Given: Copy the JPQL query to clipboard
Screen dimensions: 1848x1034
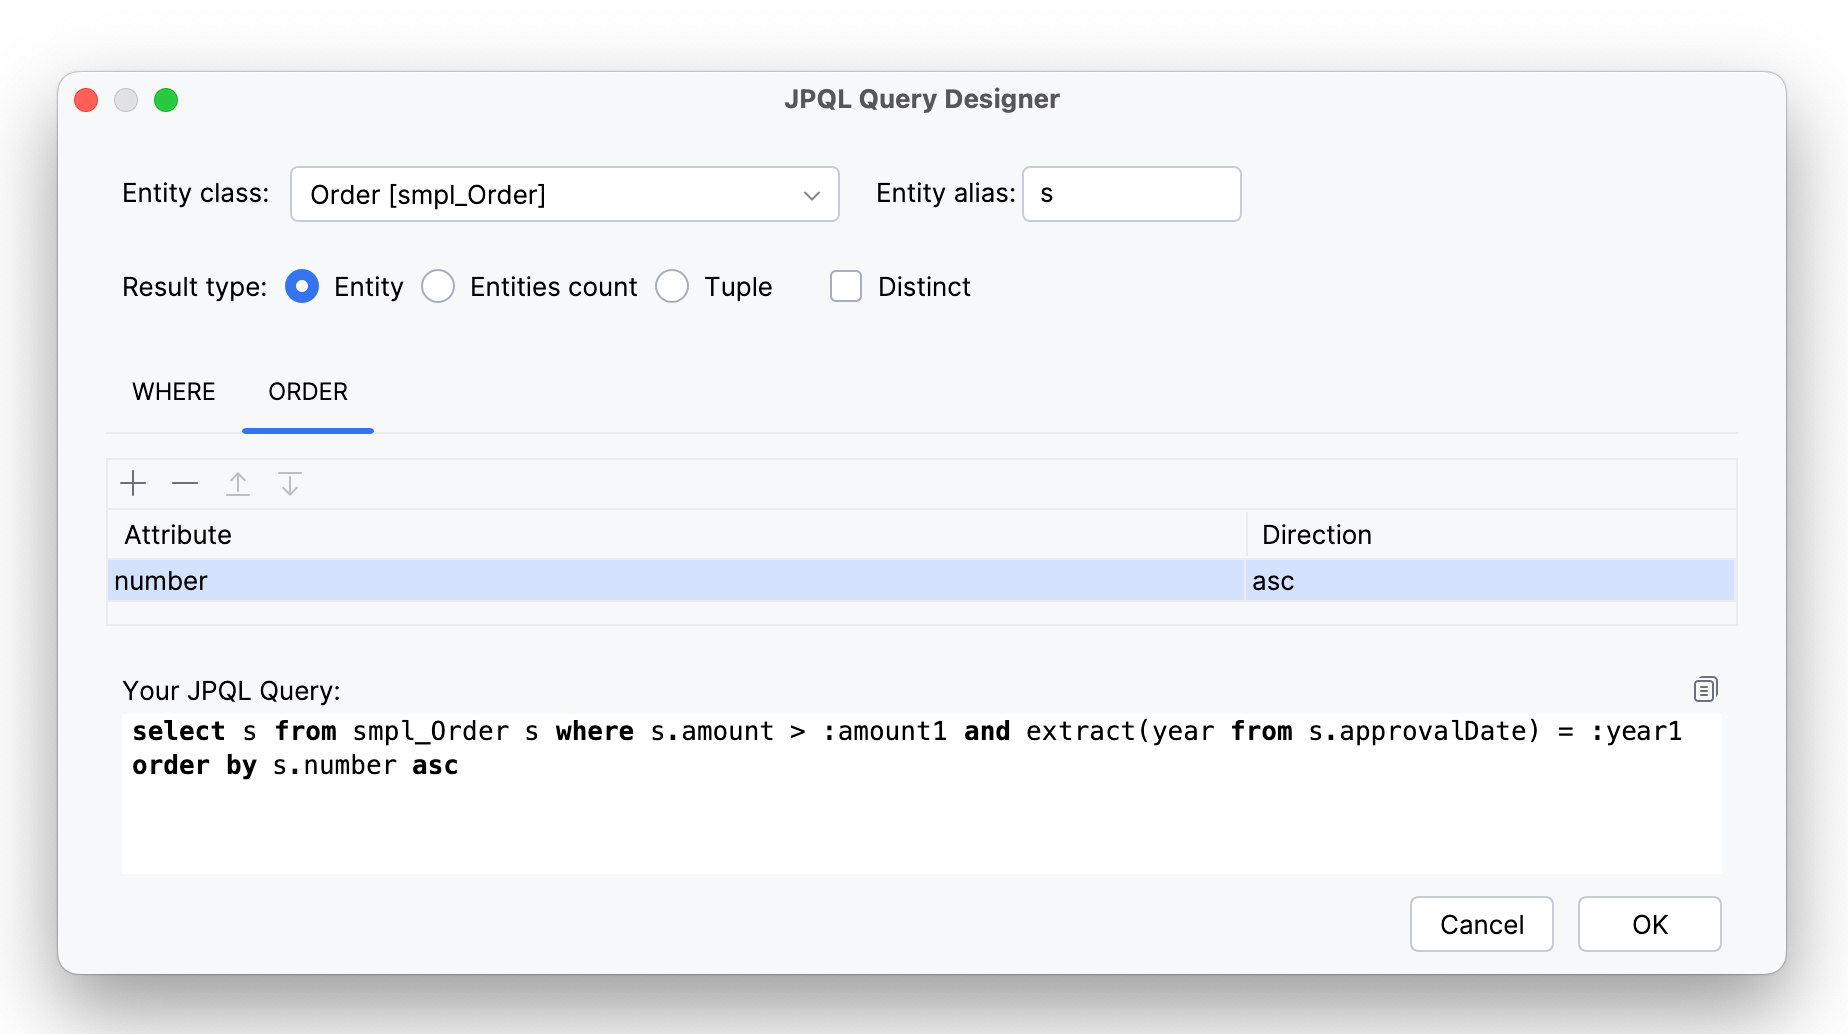Looking at the screenshot, I should (1705, 689).
